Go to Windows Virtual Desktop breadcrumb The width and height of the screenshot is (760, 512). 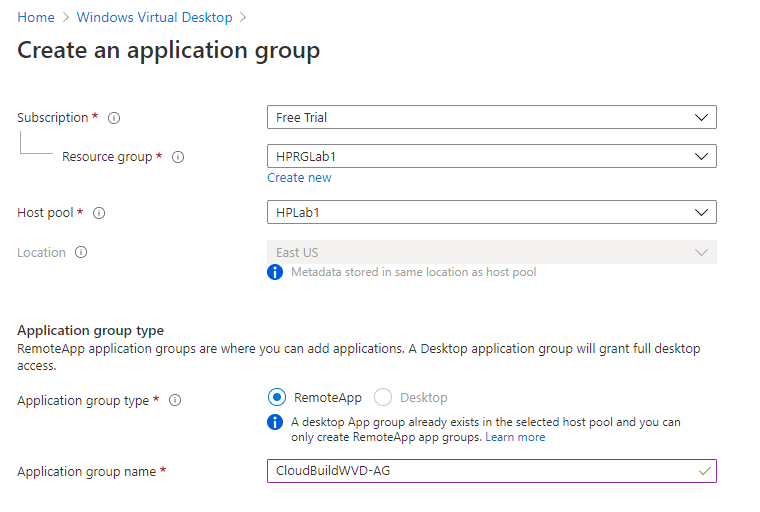pos(155,17)
